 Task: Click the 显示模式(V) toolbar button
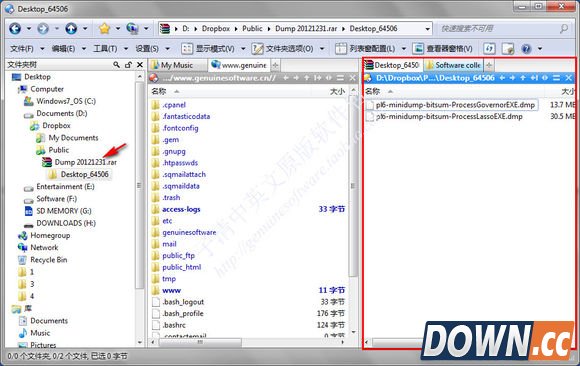pyautogui.click(x=208, y=48)
